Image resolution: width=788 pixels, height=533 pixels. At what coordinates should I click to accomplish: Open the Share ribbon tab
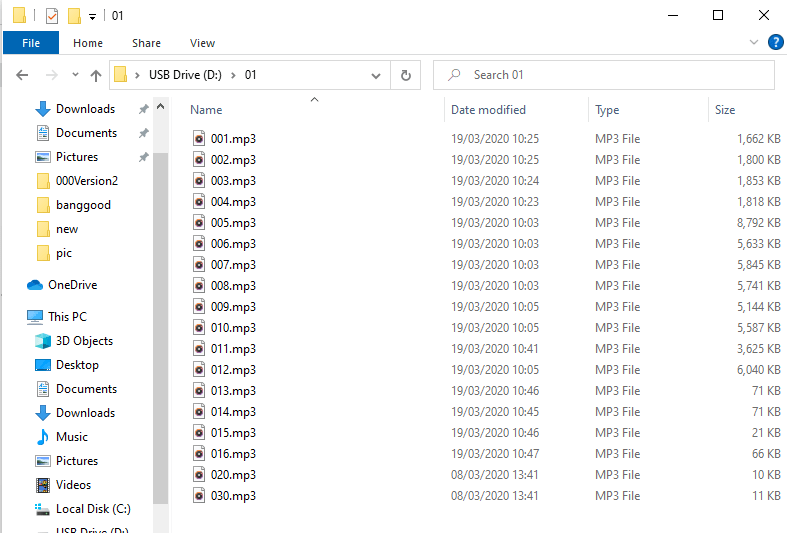(146, 43)
